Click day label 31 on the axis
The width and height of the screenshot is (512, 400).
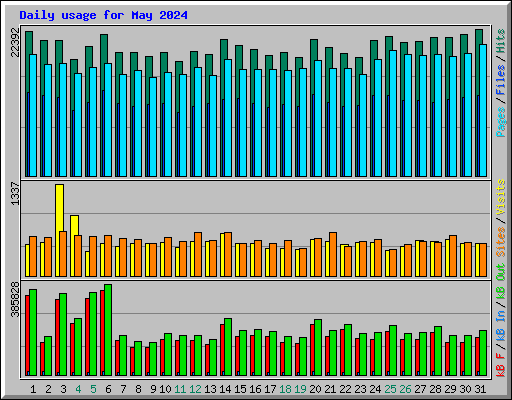click(480, 389)
